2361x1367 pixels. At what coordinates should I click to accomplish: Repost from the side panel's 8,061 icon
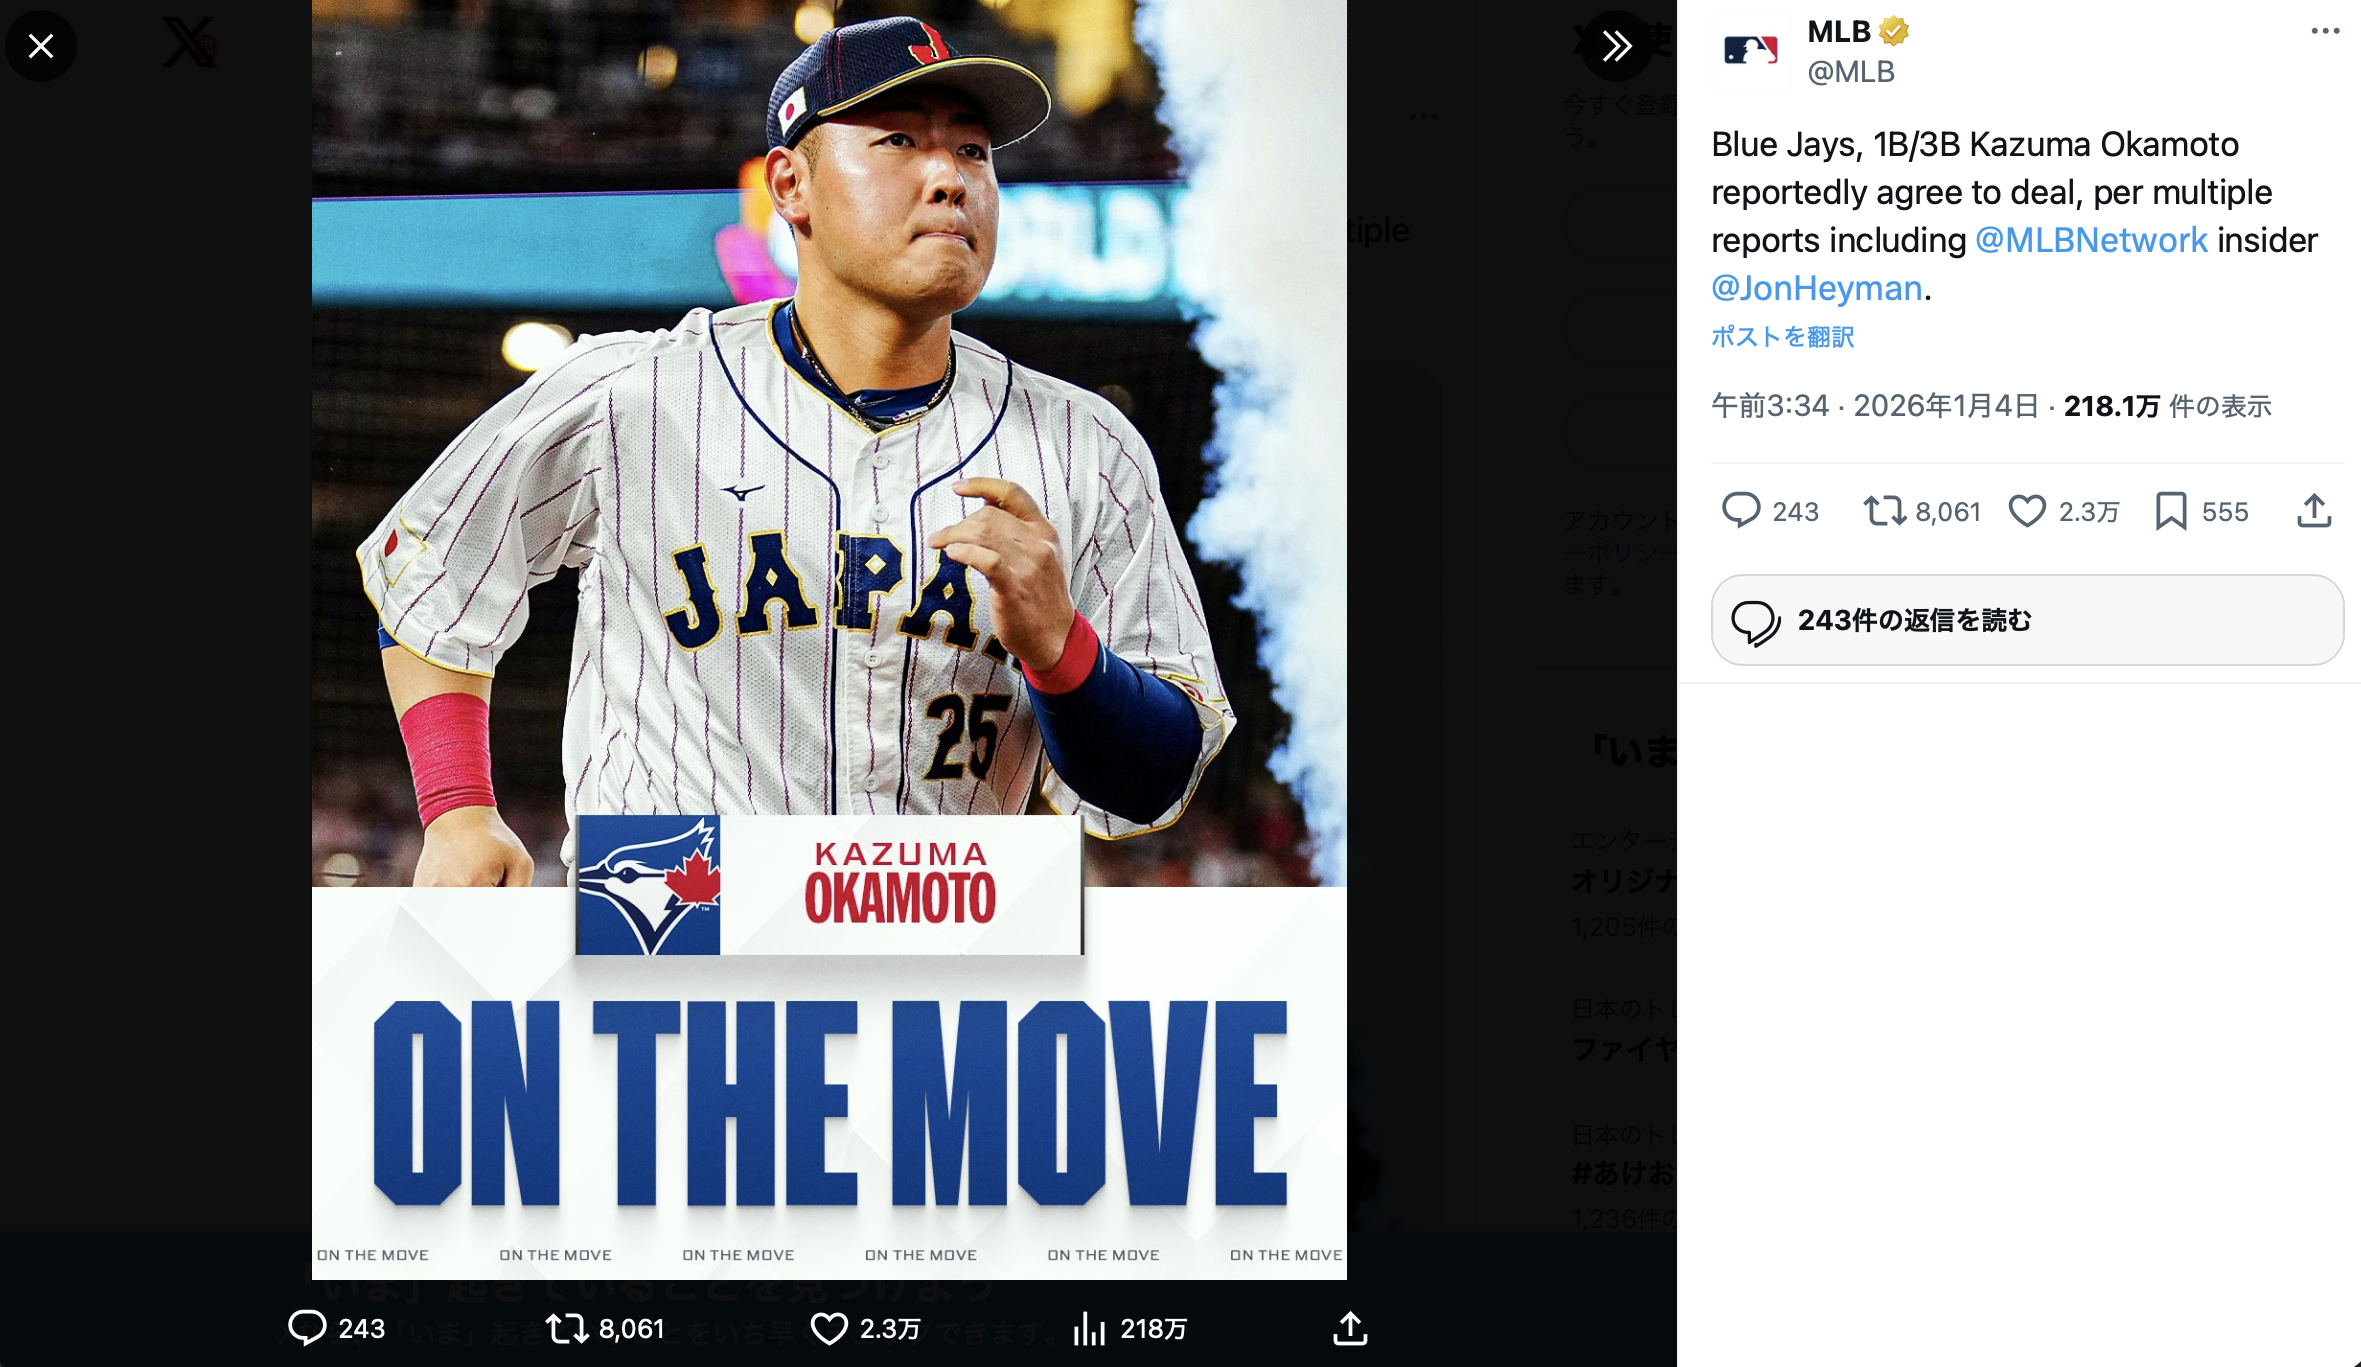coord(1884,511)
